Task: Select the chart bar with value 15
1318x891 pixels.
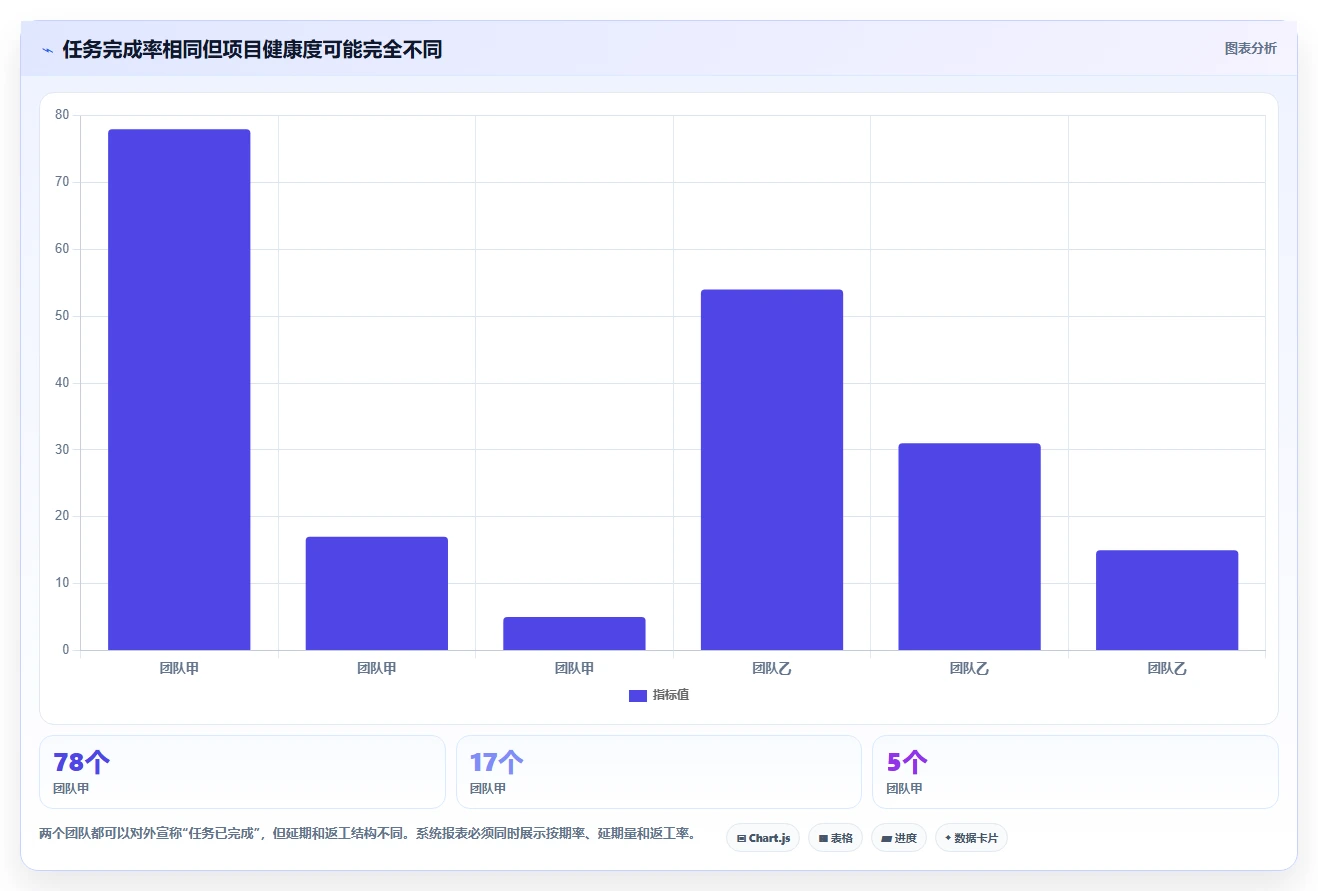Action: [1167, 600]
